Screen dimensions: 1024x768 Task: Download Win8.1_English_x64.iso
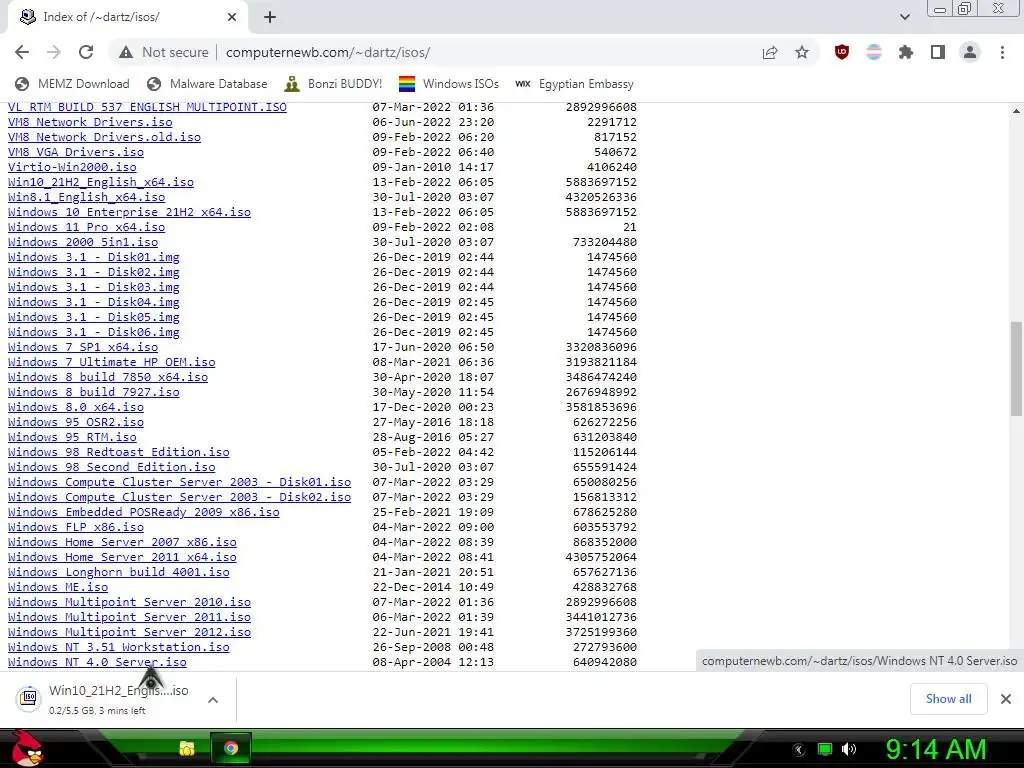click(86, 197)
